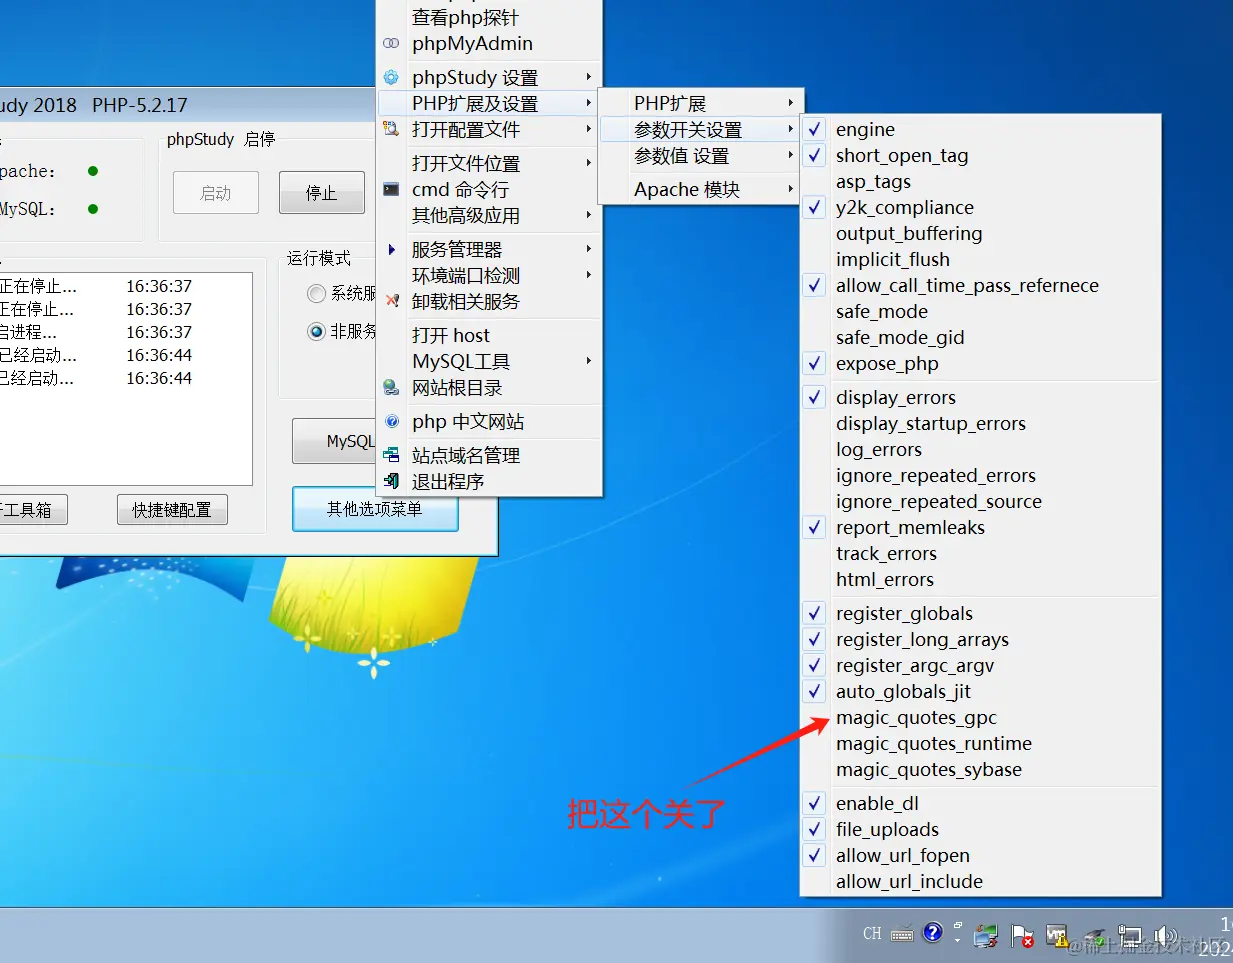Enable allow_url_include

coord(981,881)
